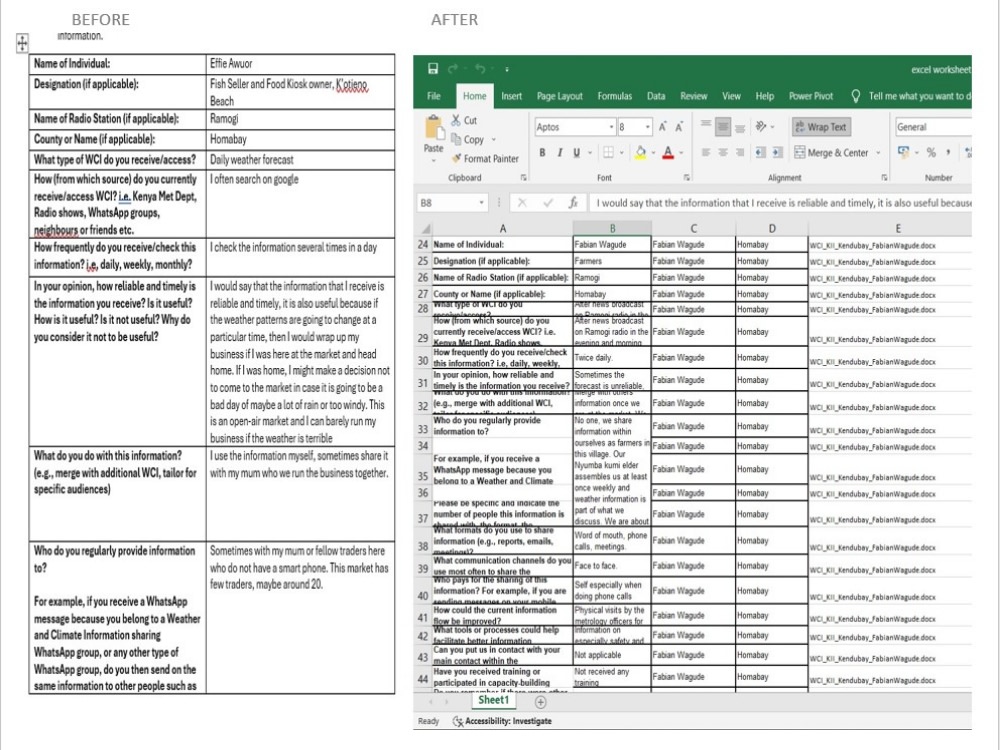Click the Insert Function fx icon

point(573,203)
